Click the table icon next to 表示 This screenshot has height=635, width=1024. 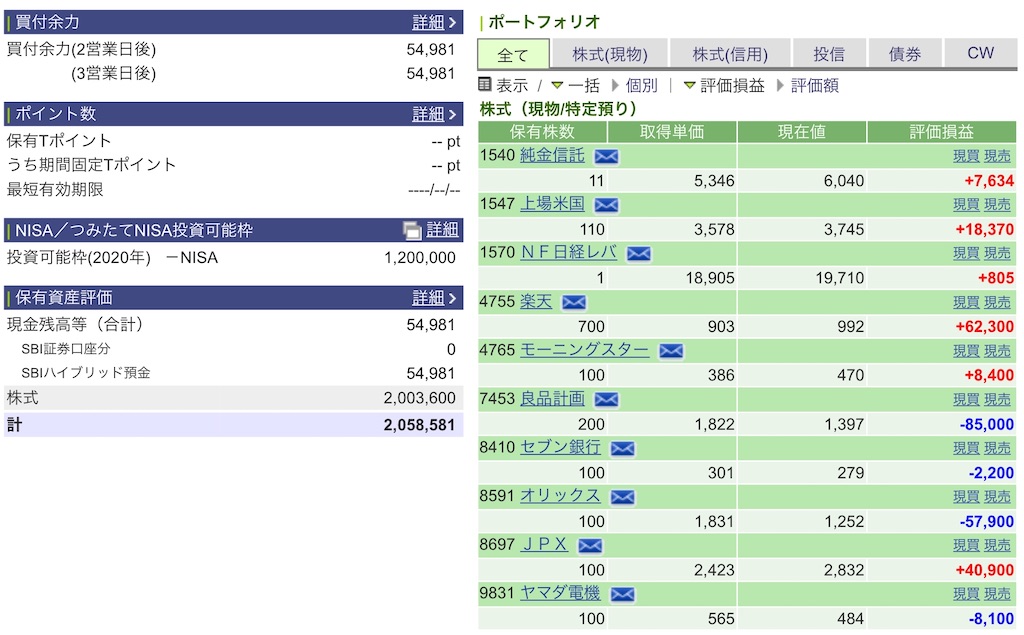(485, 84)
